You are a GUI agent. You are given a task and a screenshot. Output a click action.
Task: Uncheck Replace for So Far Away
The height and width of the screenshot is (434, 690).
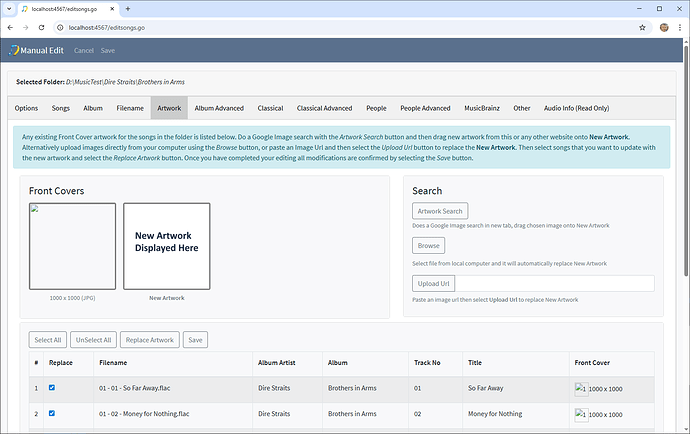tap(53, 387)
